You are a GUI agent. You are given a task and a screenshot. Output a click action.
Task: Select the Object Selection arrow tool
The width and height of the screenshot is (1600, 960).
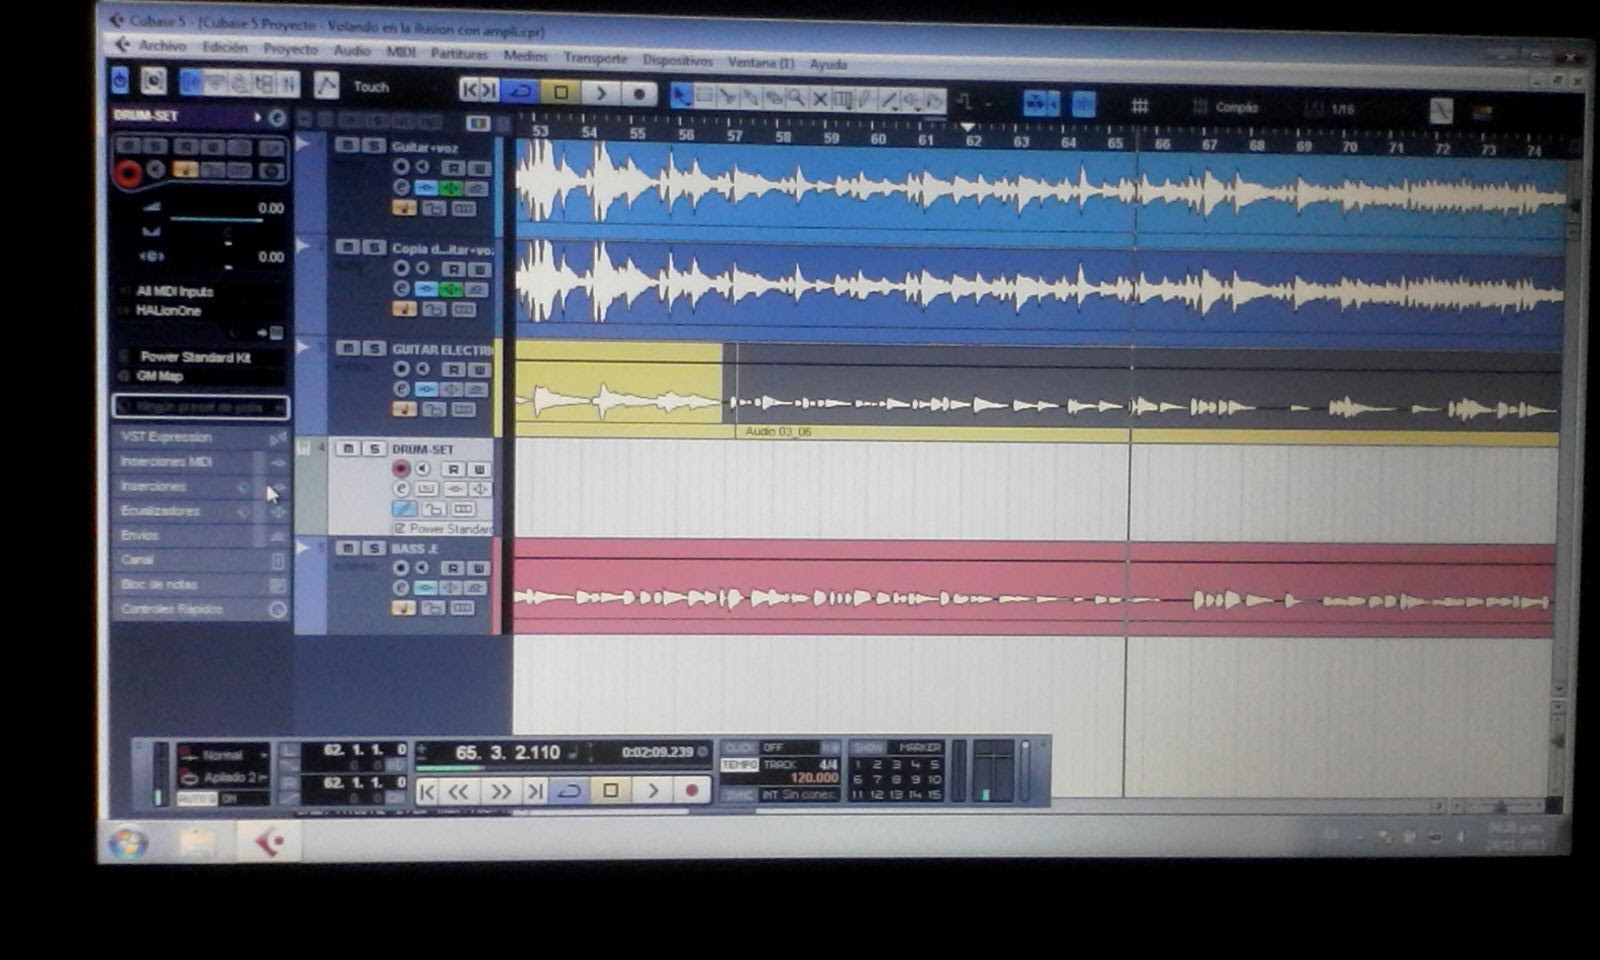pos(681,96)
